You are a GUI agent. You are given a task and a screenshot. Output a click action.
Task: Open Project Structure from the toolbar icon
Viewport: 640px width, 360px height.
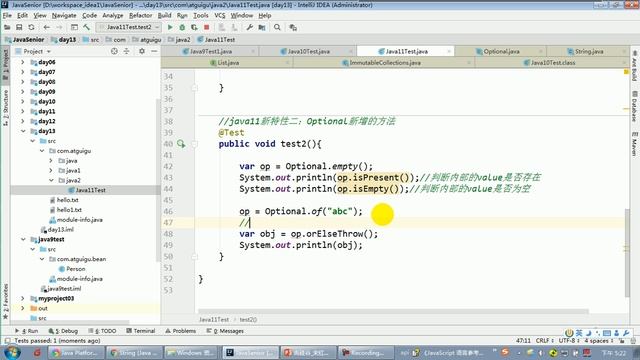tap(262, 27)
